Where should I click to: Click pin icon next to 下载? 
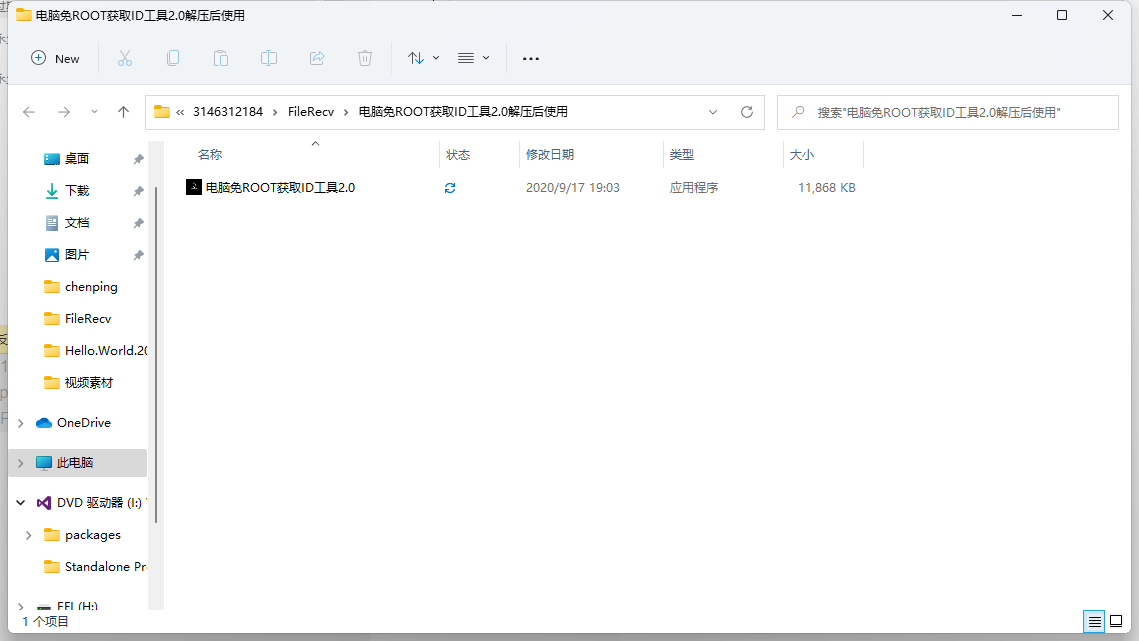(138, 191)
